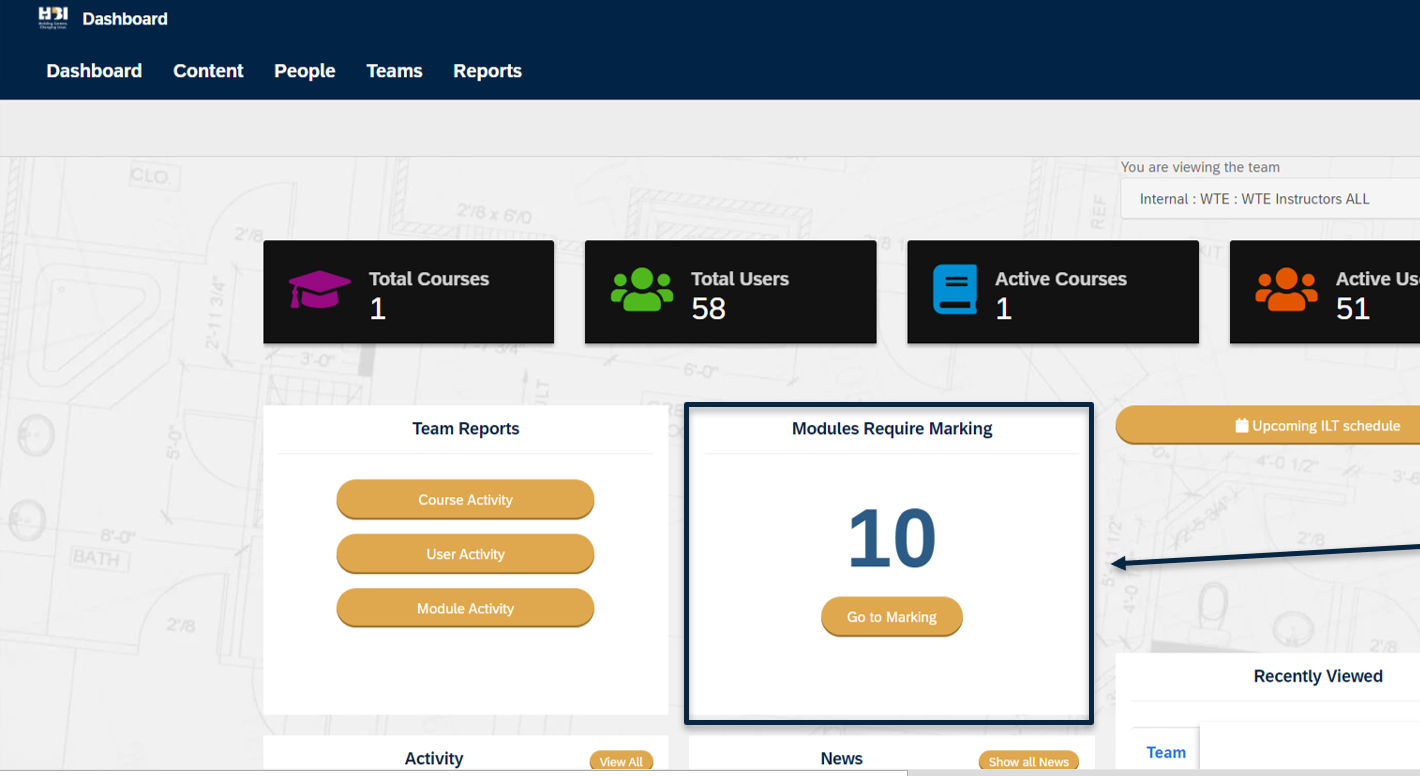Open the Dashboard navigation menu item
The width and height of the screenshot is (1420, 776).
coord(94,71)
